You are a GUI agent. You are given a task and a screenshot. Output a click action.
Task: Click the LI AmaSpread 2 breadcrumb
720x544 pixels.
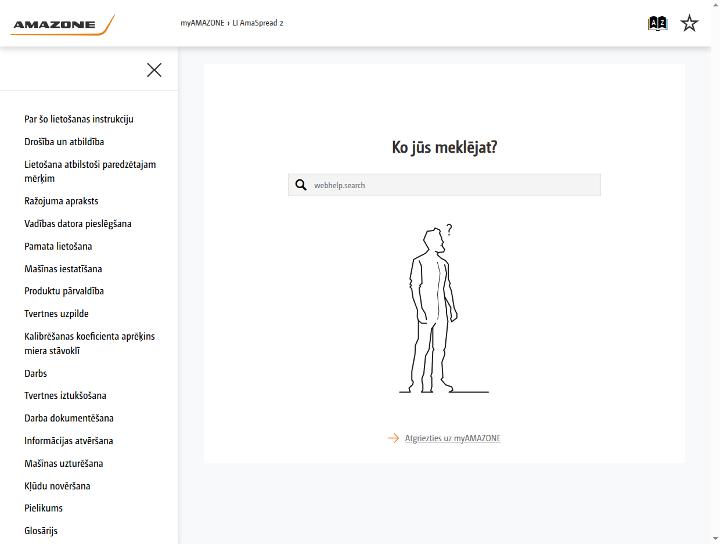coord(258,23)
